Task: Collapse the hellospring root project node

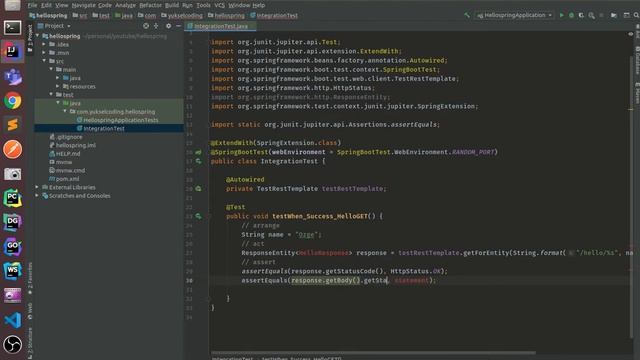Action: [38, 36]
